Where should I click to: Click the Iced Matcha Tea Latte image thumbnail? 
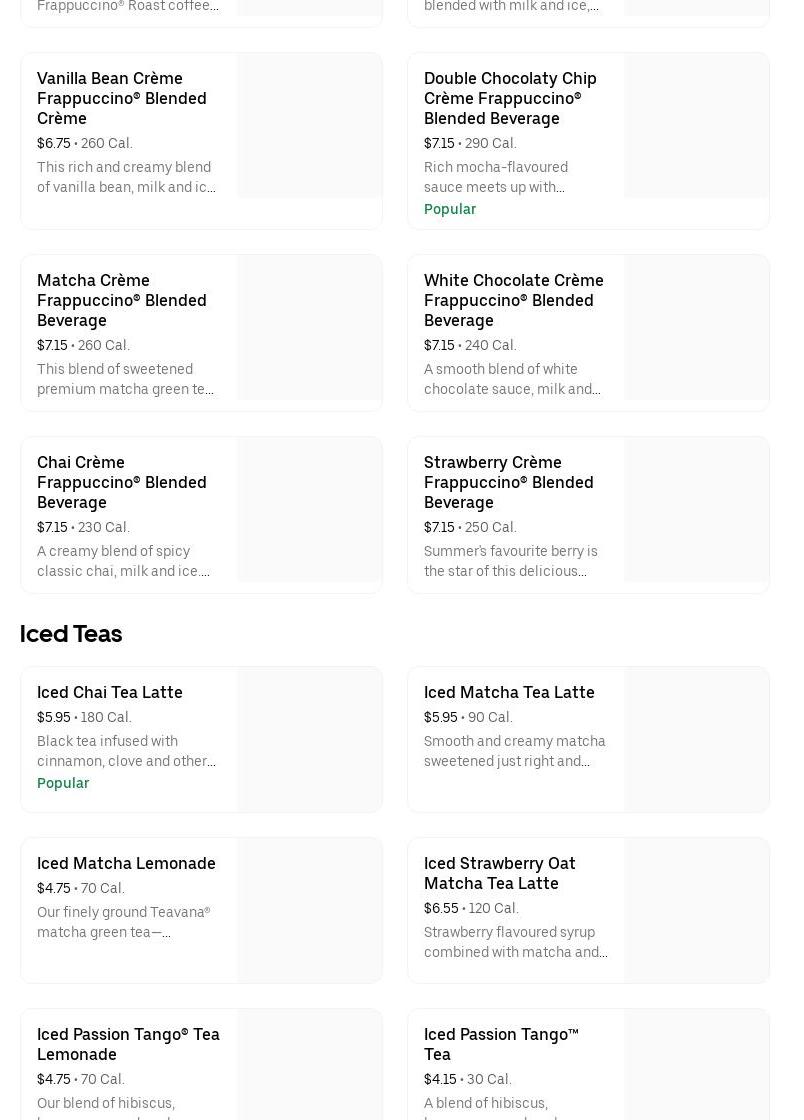[696, 739]
